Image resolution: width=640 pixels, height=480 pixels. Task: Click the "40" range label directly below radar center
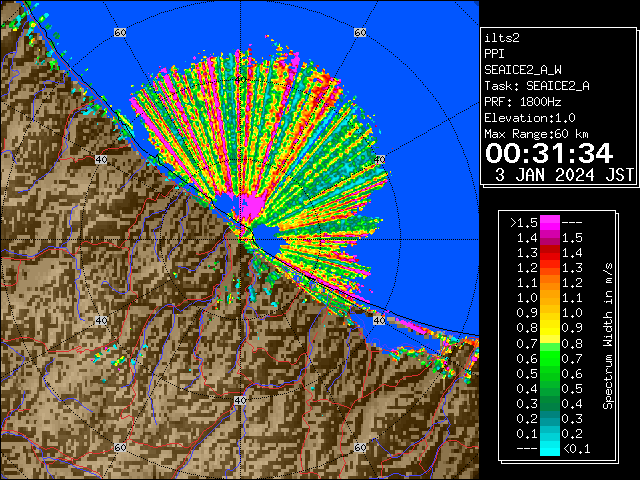(240, 400)
